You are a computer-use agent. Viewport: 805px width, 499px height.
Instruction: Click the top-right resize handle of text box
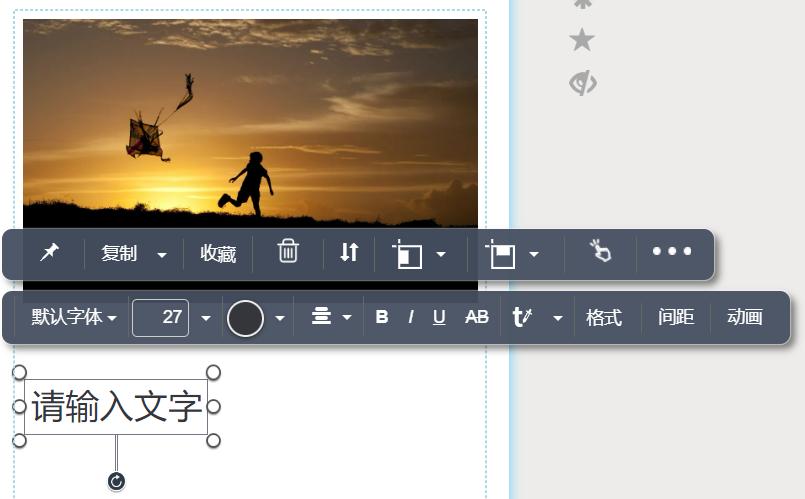(x=213, y=372)
